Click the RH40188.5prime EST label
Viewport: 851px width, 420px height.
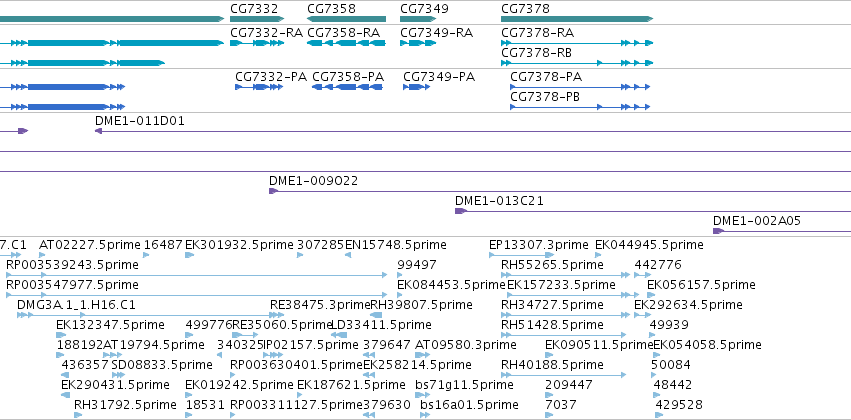click(x=552, y=365)
